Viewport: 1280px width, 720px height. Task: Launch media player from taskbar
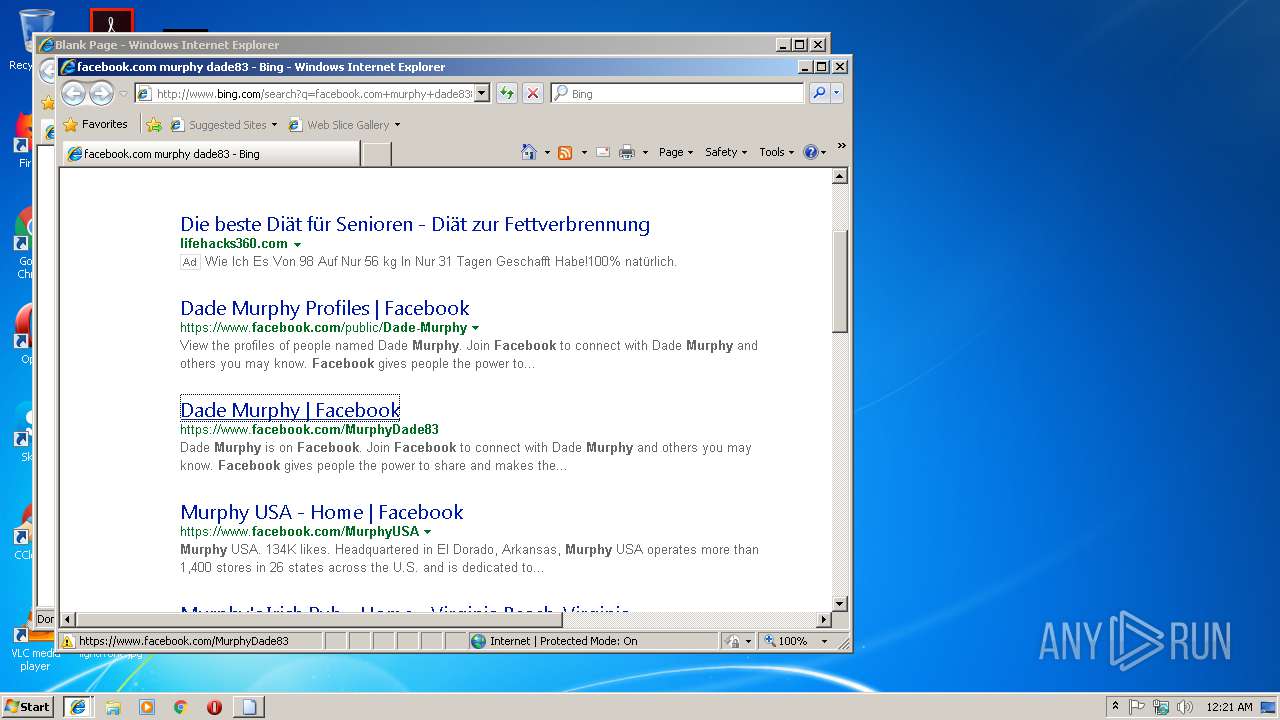(147, 707)
